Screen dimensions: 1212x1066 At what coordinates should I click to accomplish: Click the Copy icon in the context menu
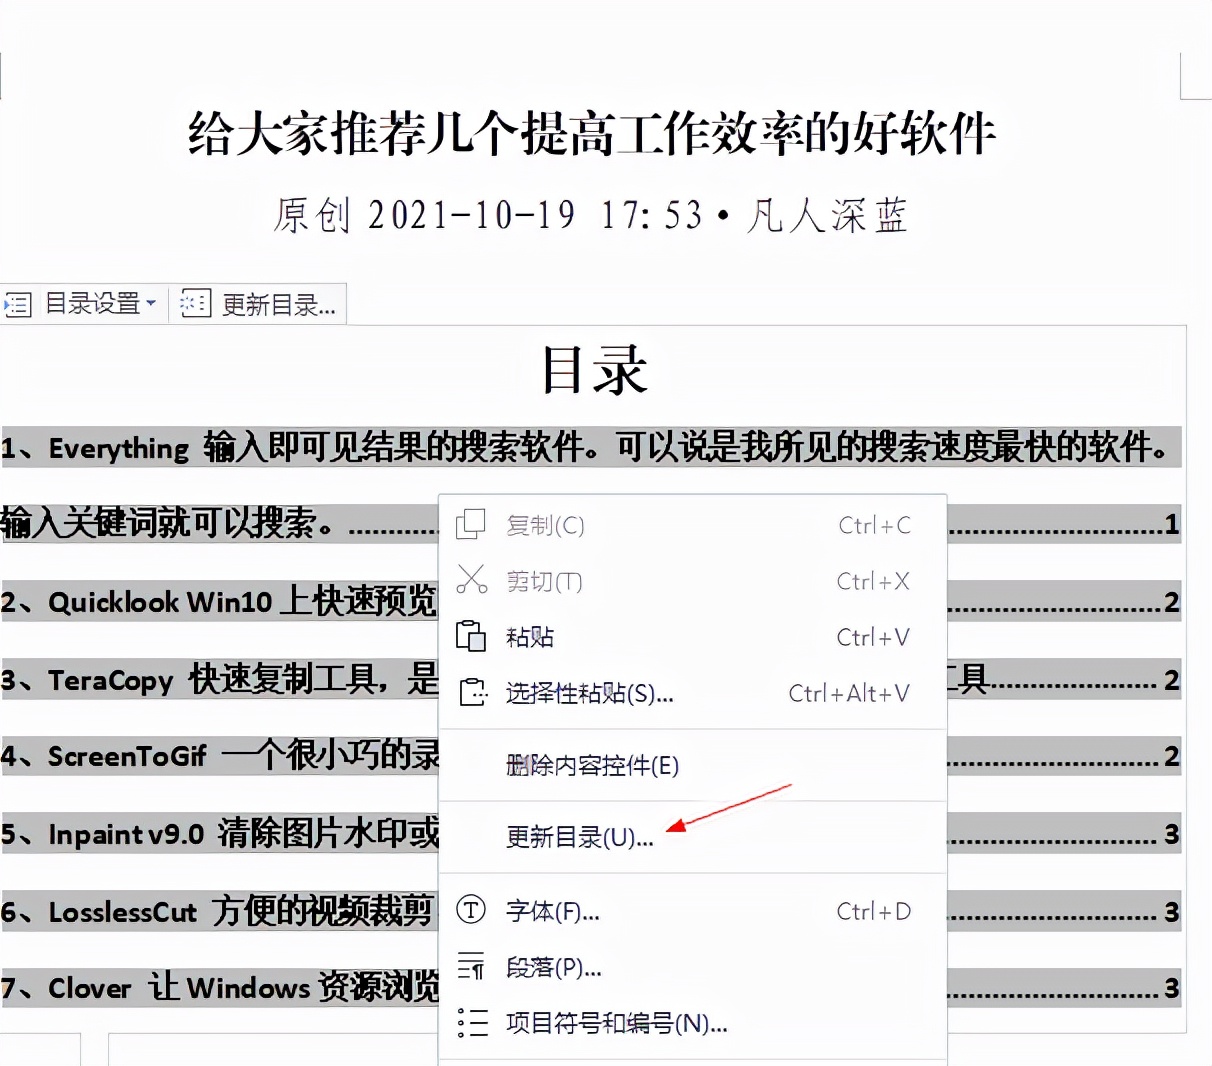(x=470, y=524)
